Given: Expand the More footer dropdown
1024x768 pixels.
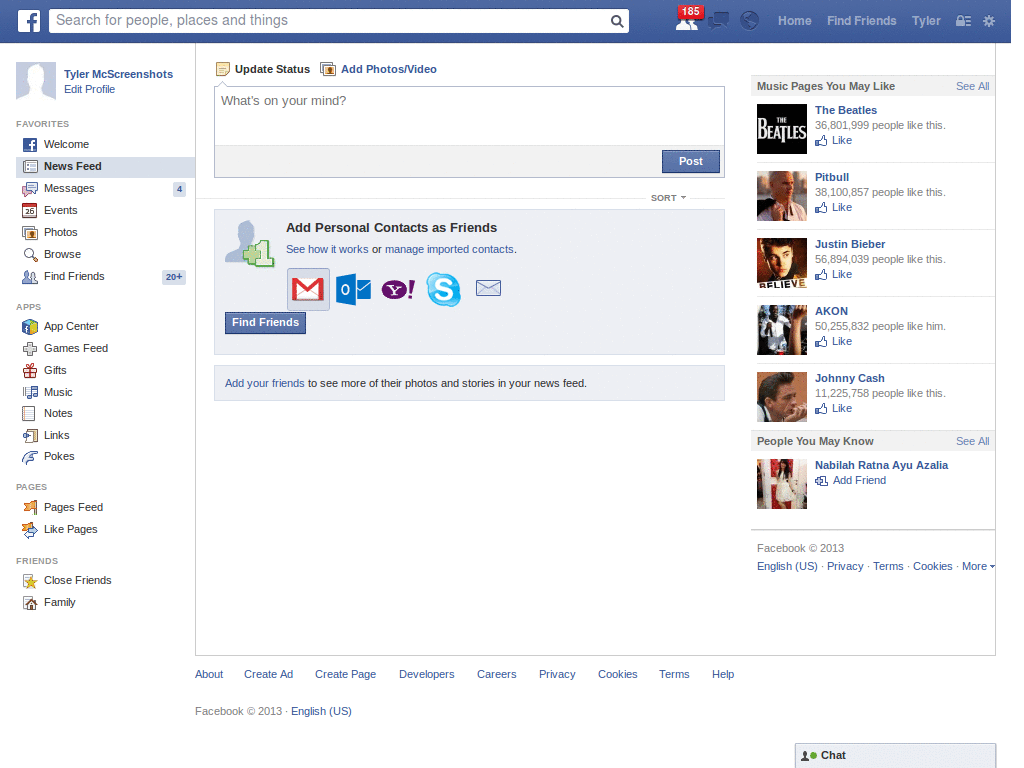Looking at the screenshot, I should tap(978, 566).
